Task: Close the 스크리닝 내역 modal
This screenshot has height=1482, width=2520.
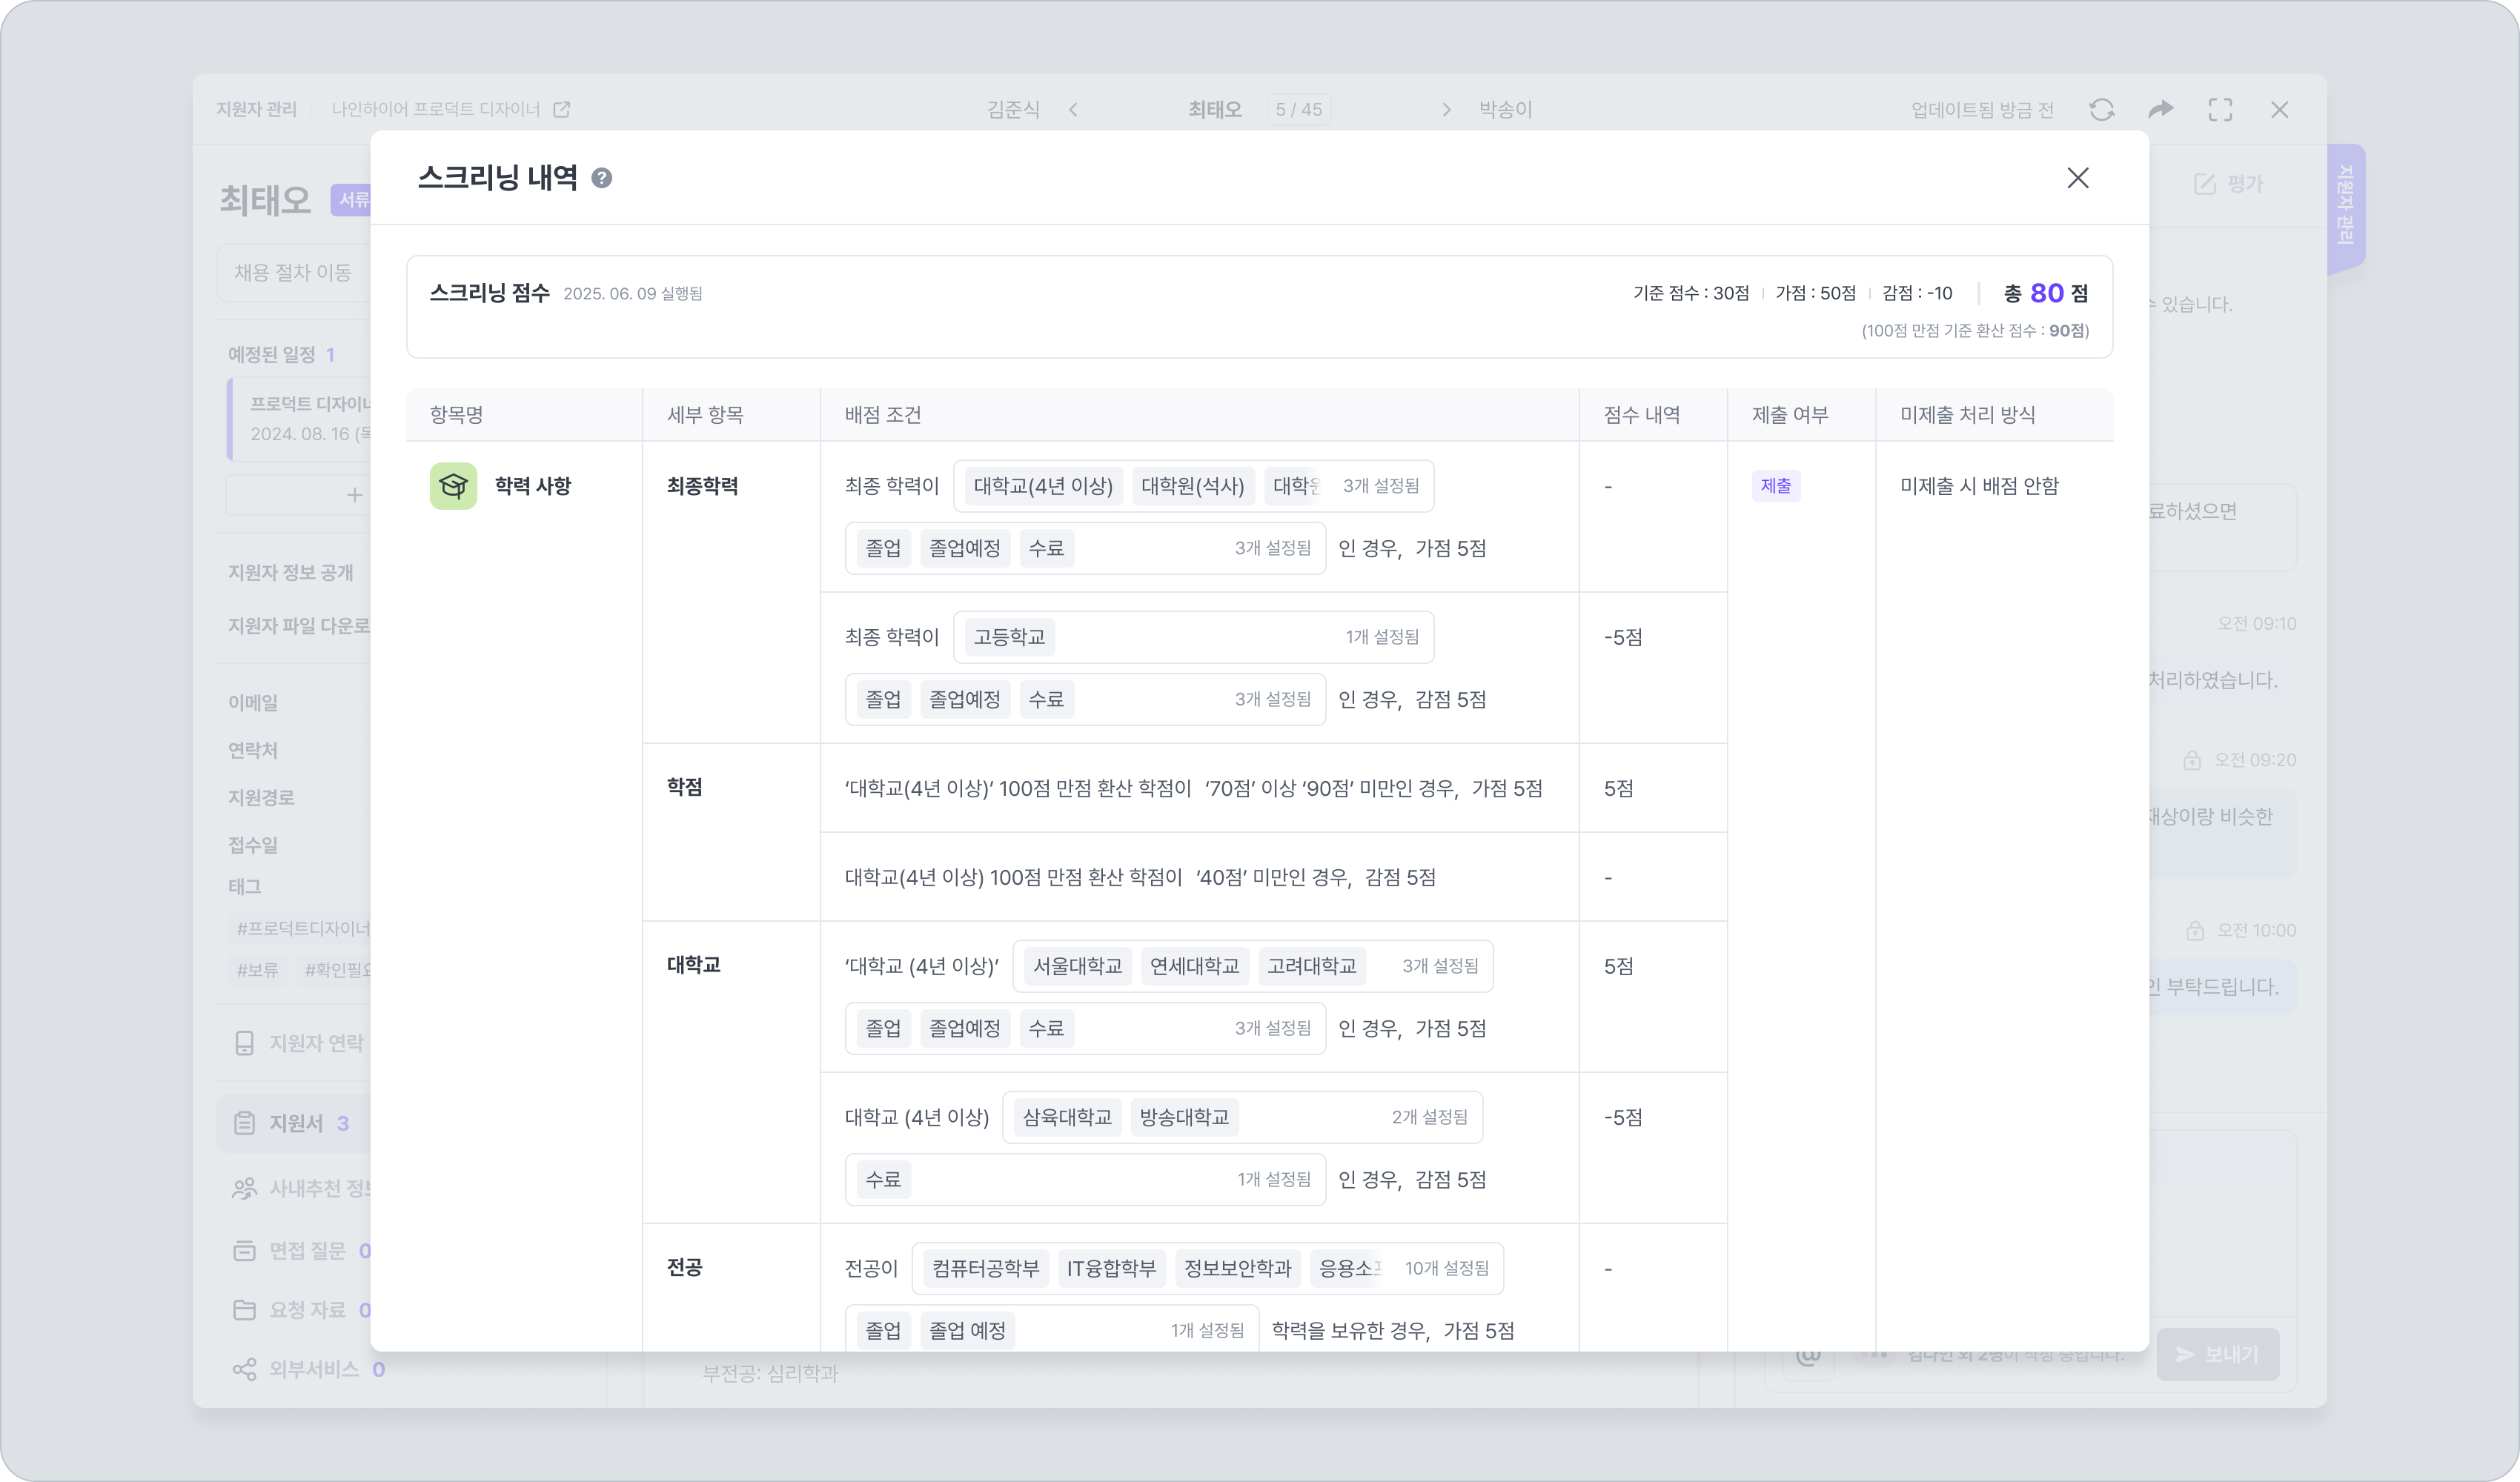Action: pos(2077,178)
